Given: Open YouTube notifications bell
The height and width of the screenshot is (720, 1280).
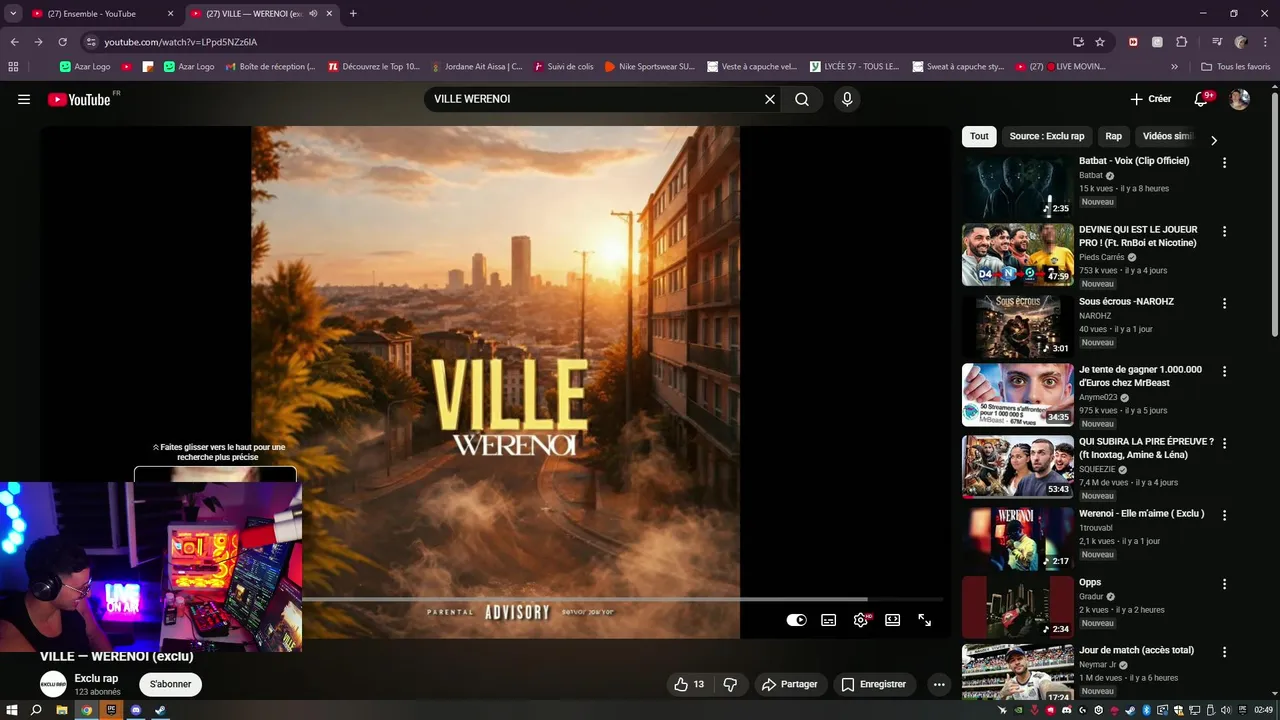Looking at the screenshot, I should click(1202, 99).
